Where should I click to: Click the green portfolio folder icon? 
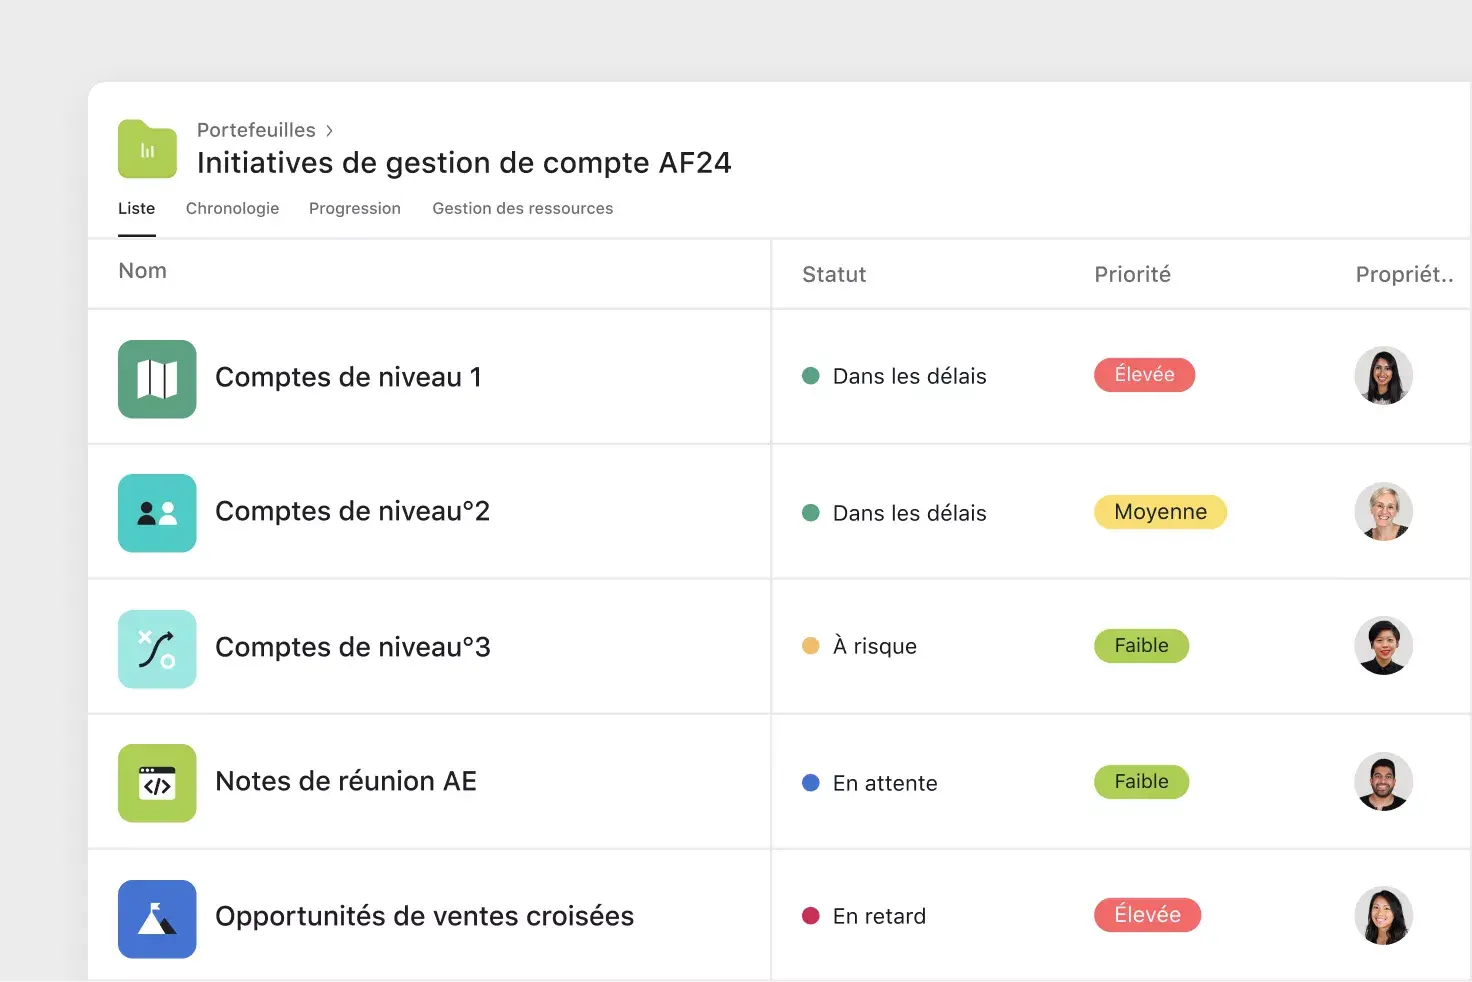(x=146, y=148)
